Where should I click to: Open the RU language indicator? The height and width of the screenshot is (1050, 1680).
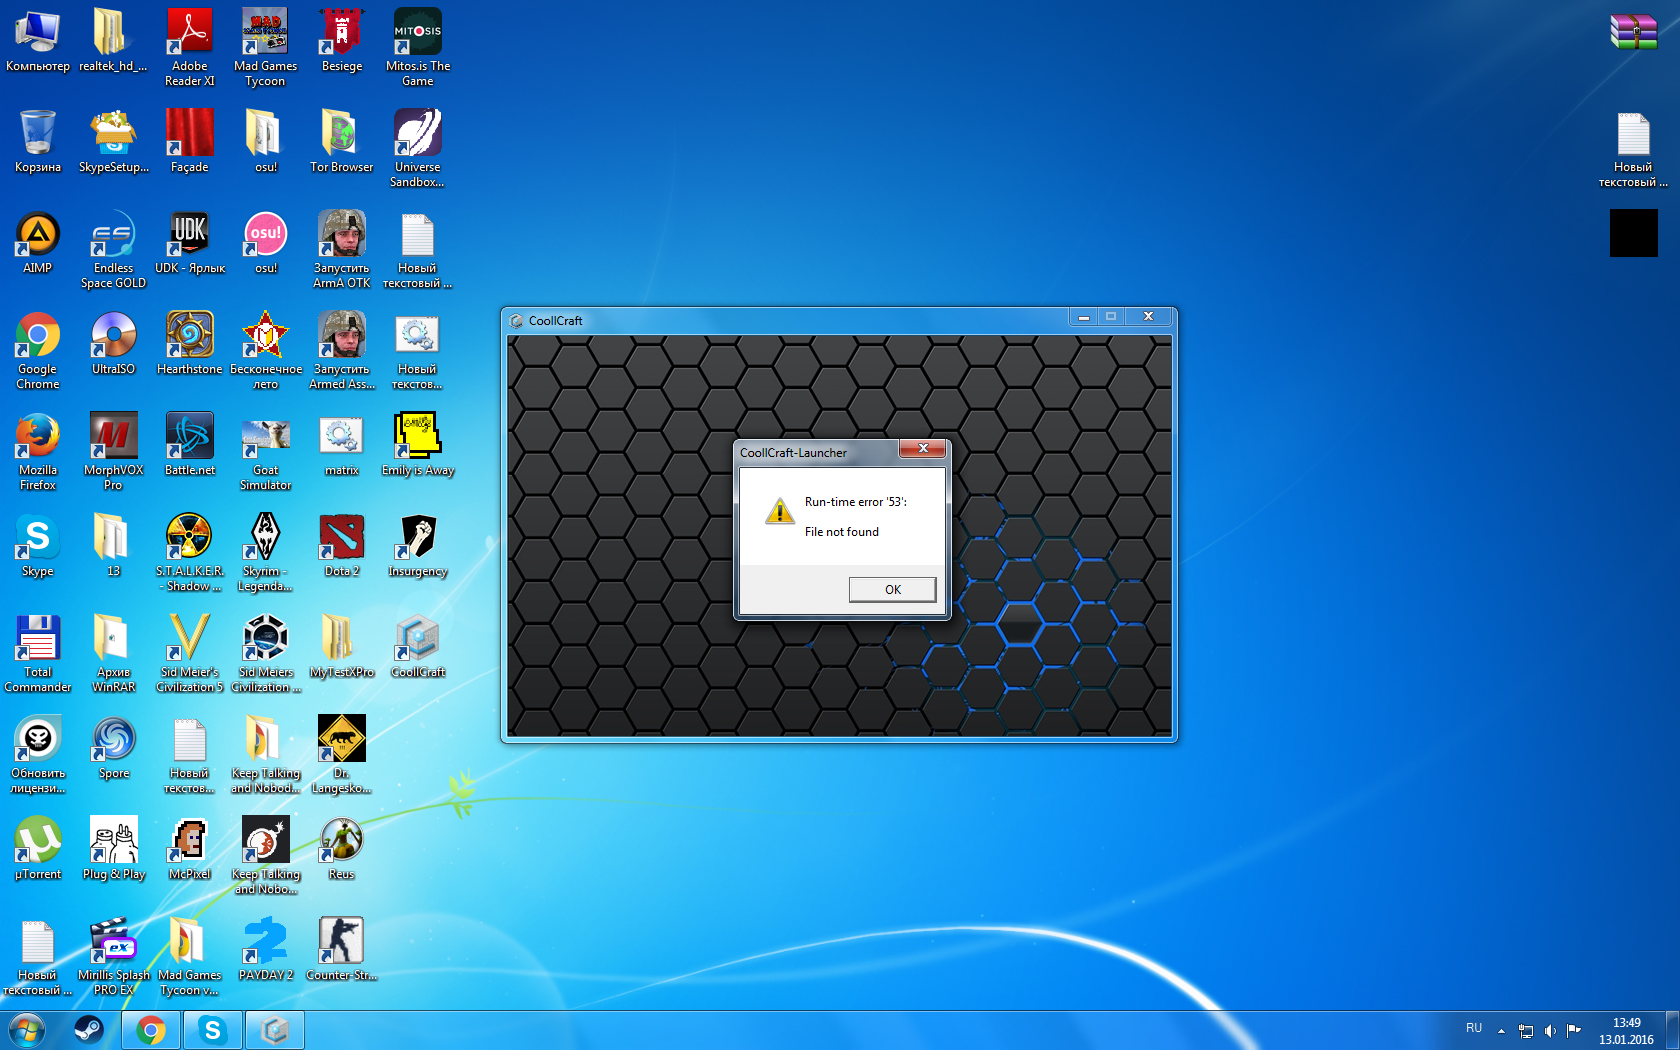click(x=1474, y=1028)
